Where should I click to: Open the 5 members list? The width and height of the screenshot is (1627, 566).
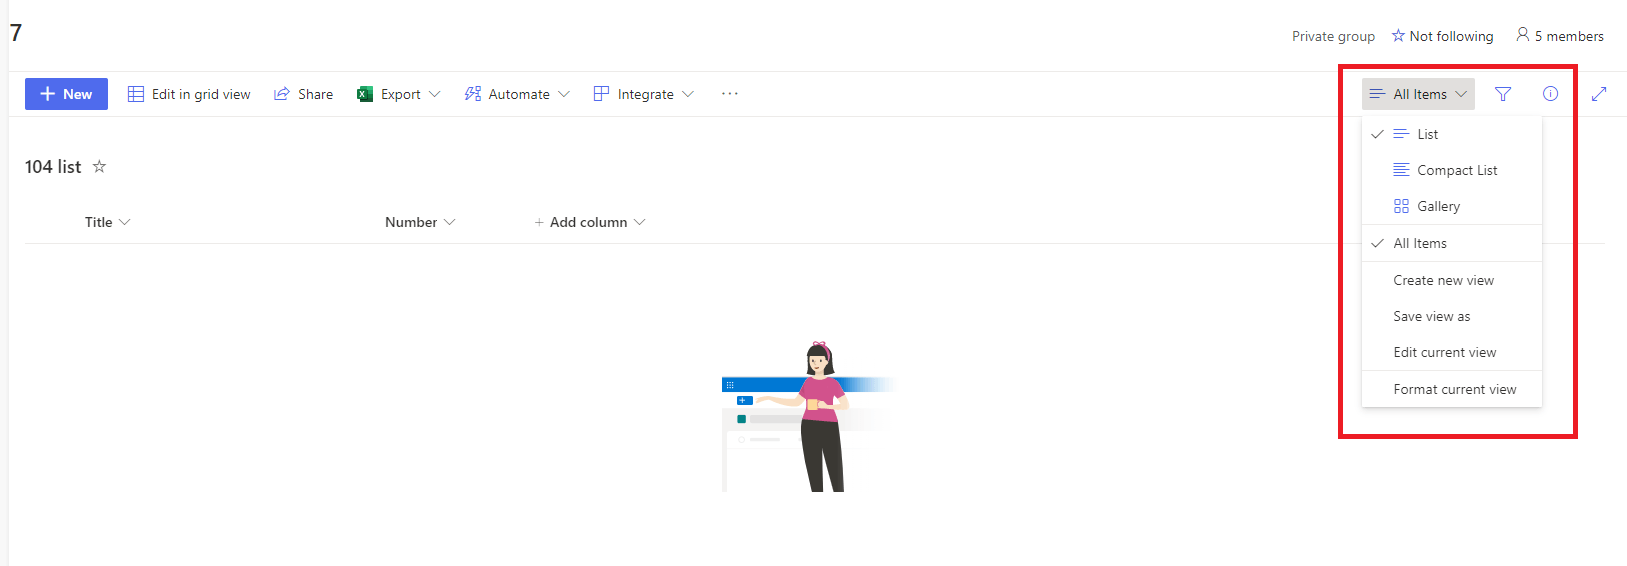(1560, 36)
